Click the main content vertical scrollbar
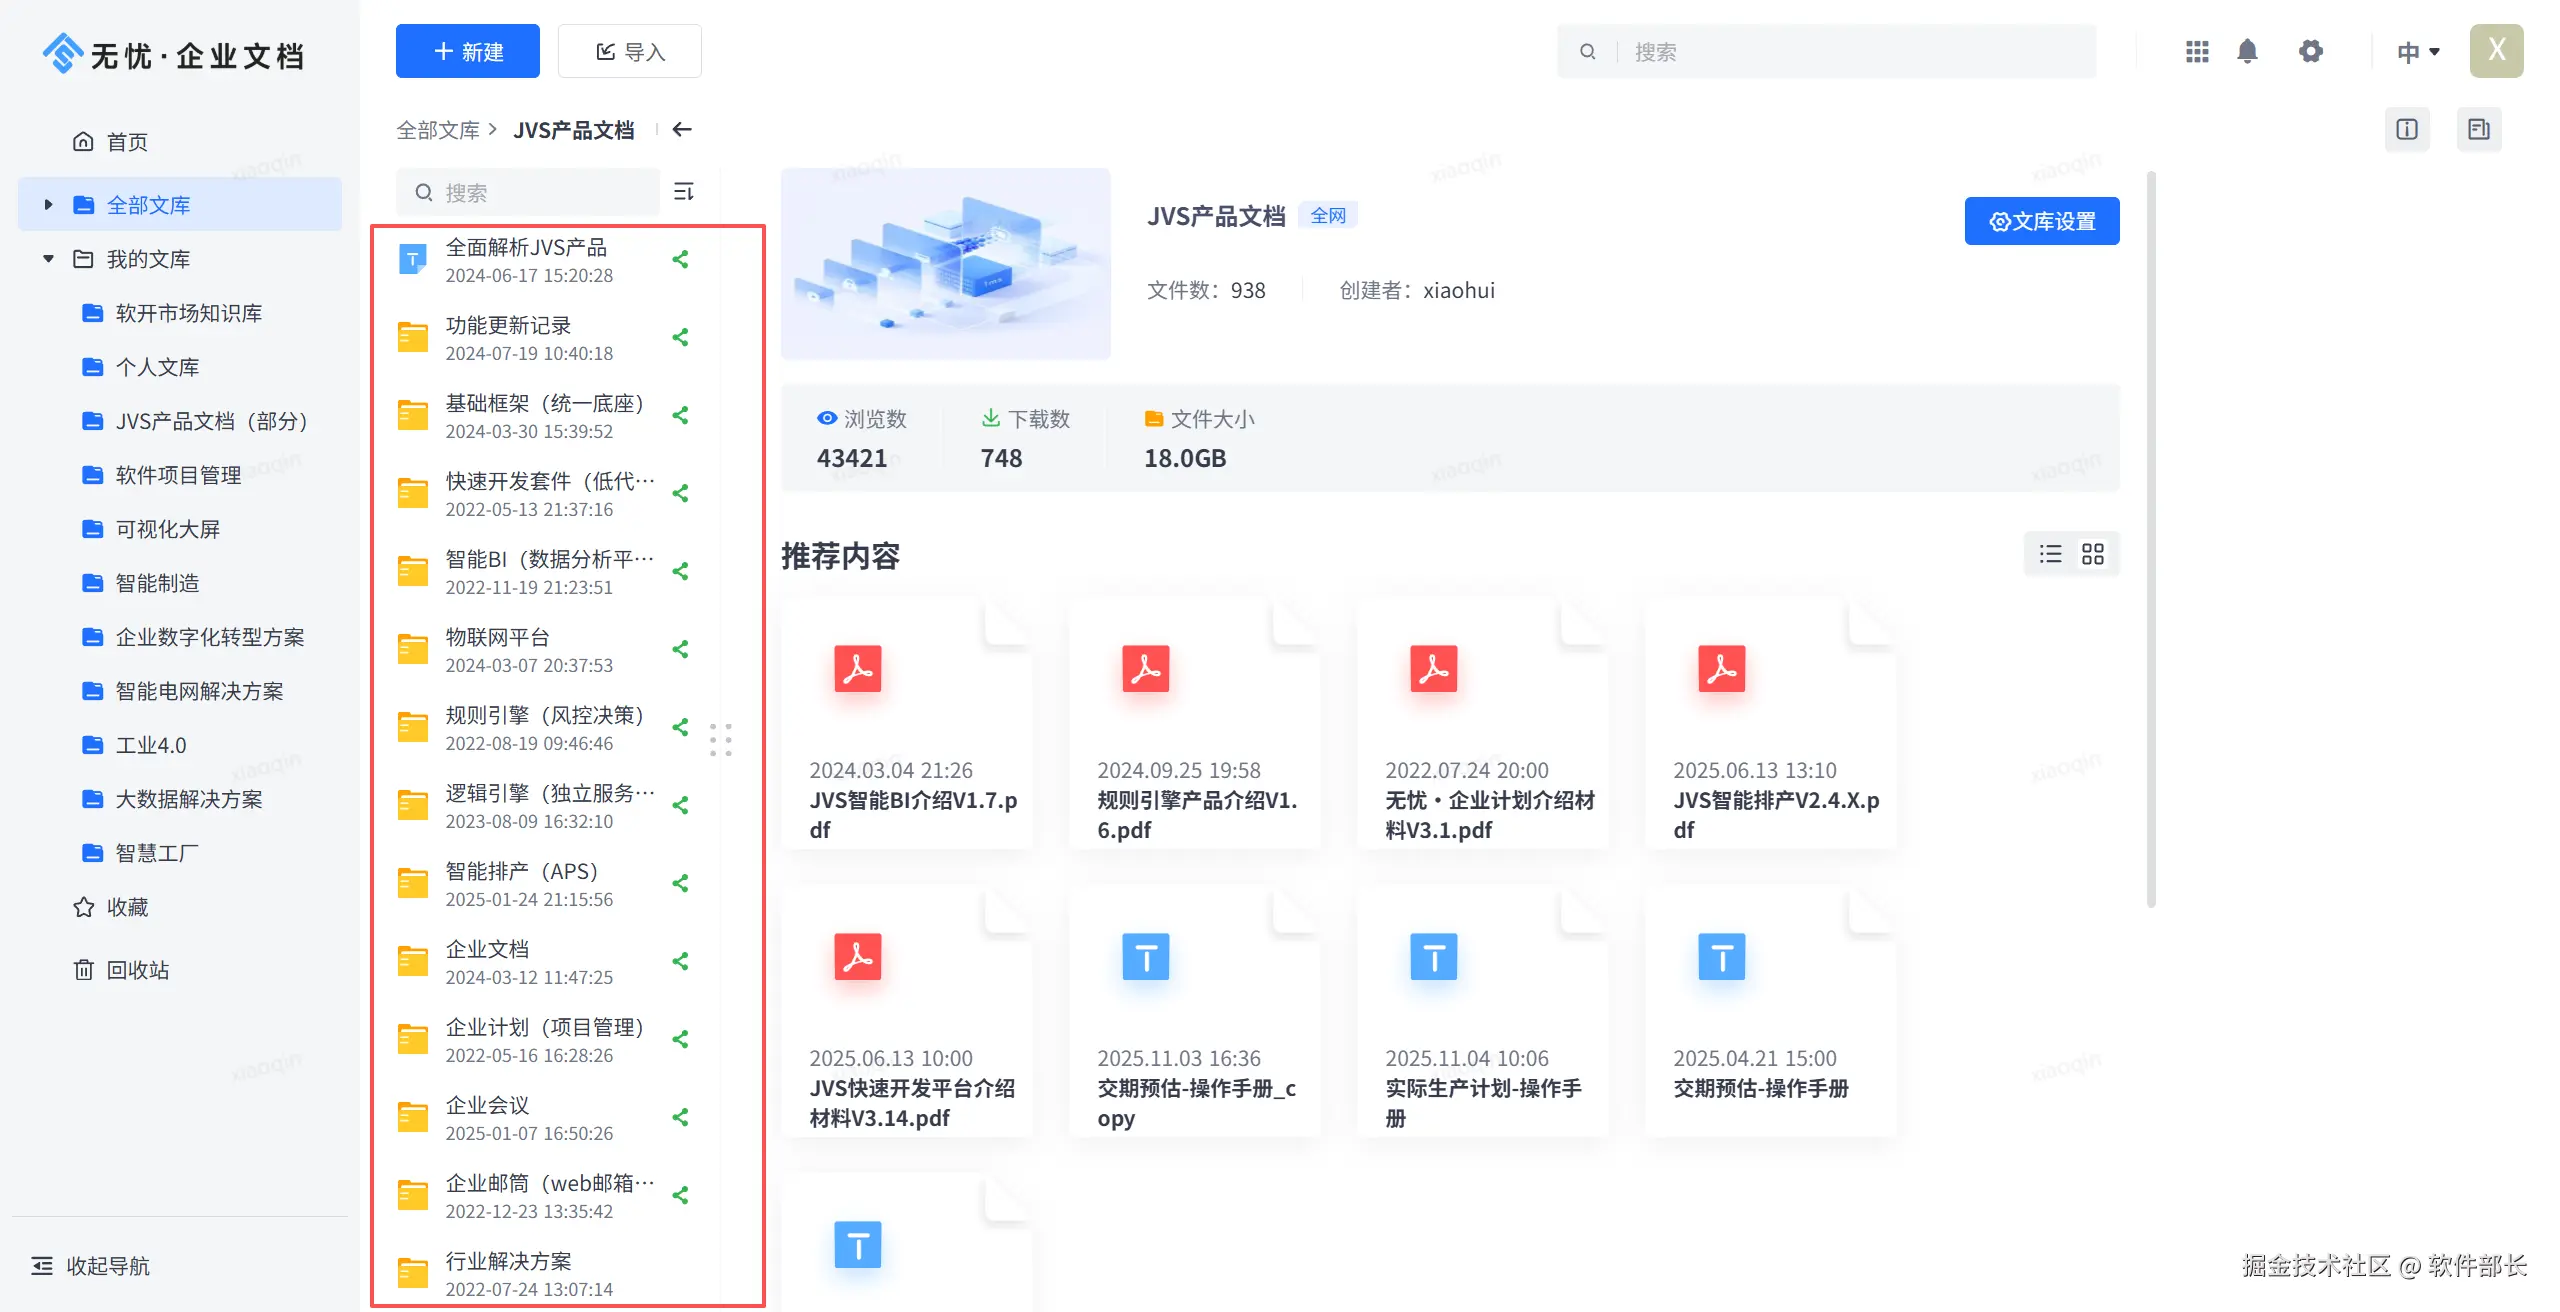Image resolution: width=2560 pixels, height=1312 pixels. tap(2151, 540)
